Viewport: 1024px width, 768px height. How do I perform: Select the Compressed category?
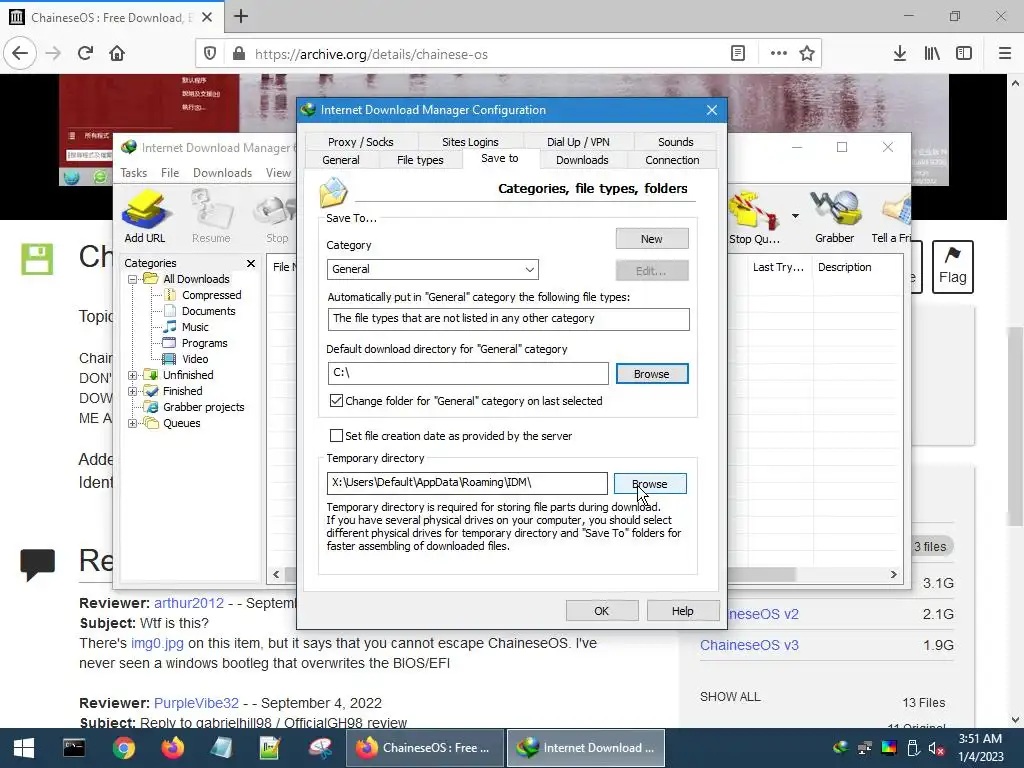click(x=211, y=295)
